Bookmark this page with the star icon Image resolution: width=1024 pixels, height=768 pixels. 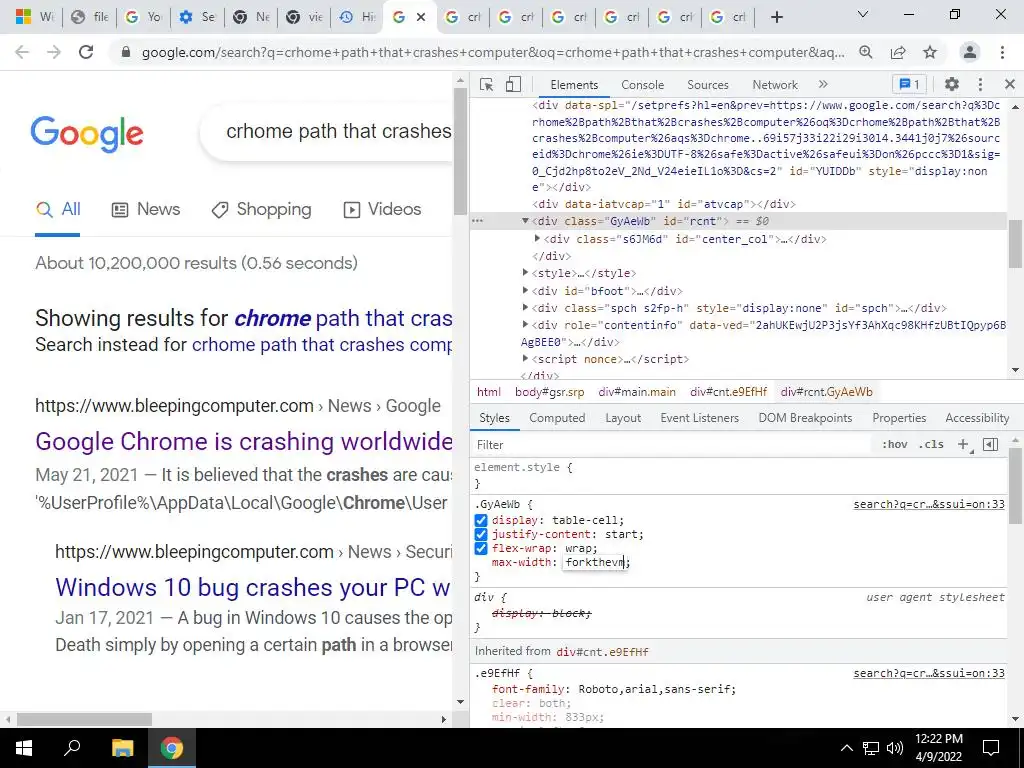coord(930,52)
